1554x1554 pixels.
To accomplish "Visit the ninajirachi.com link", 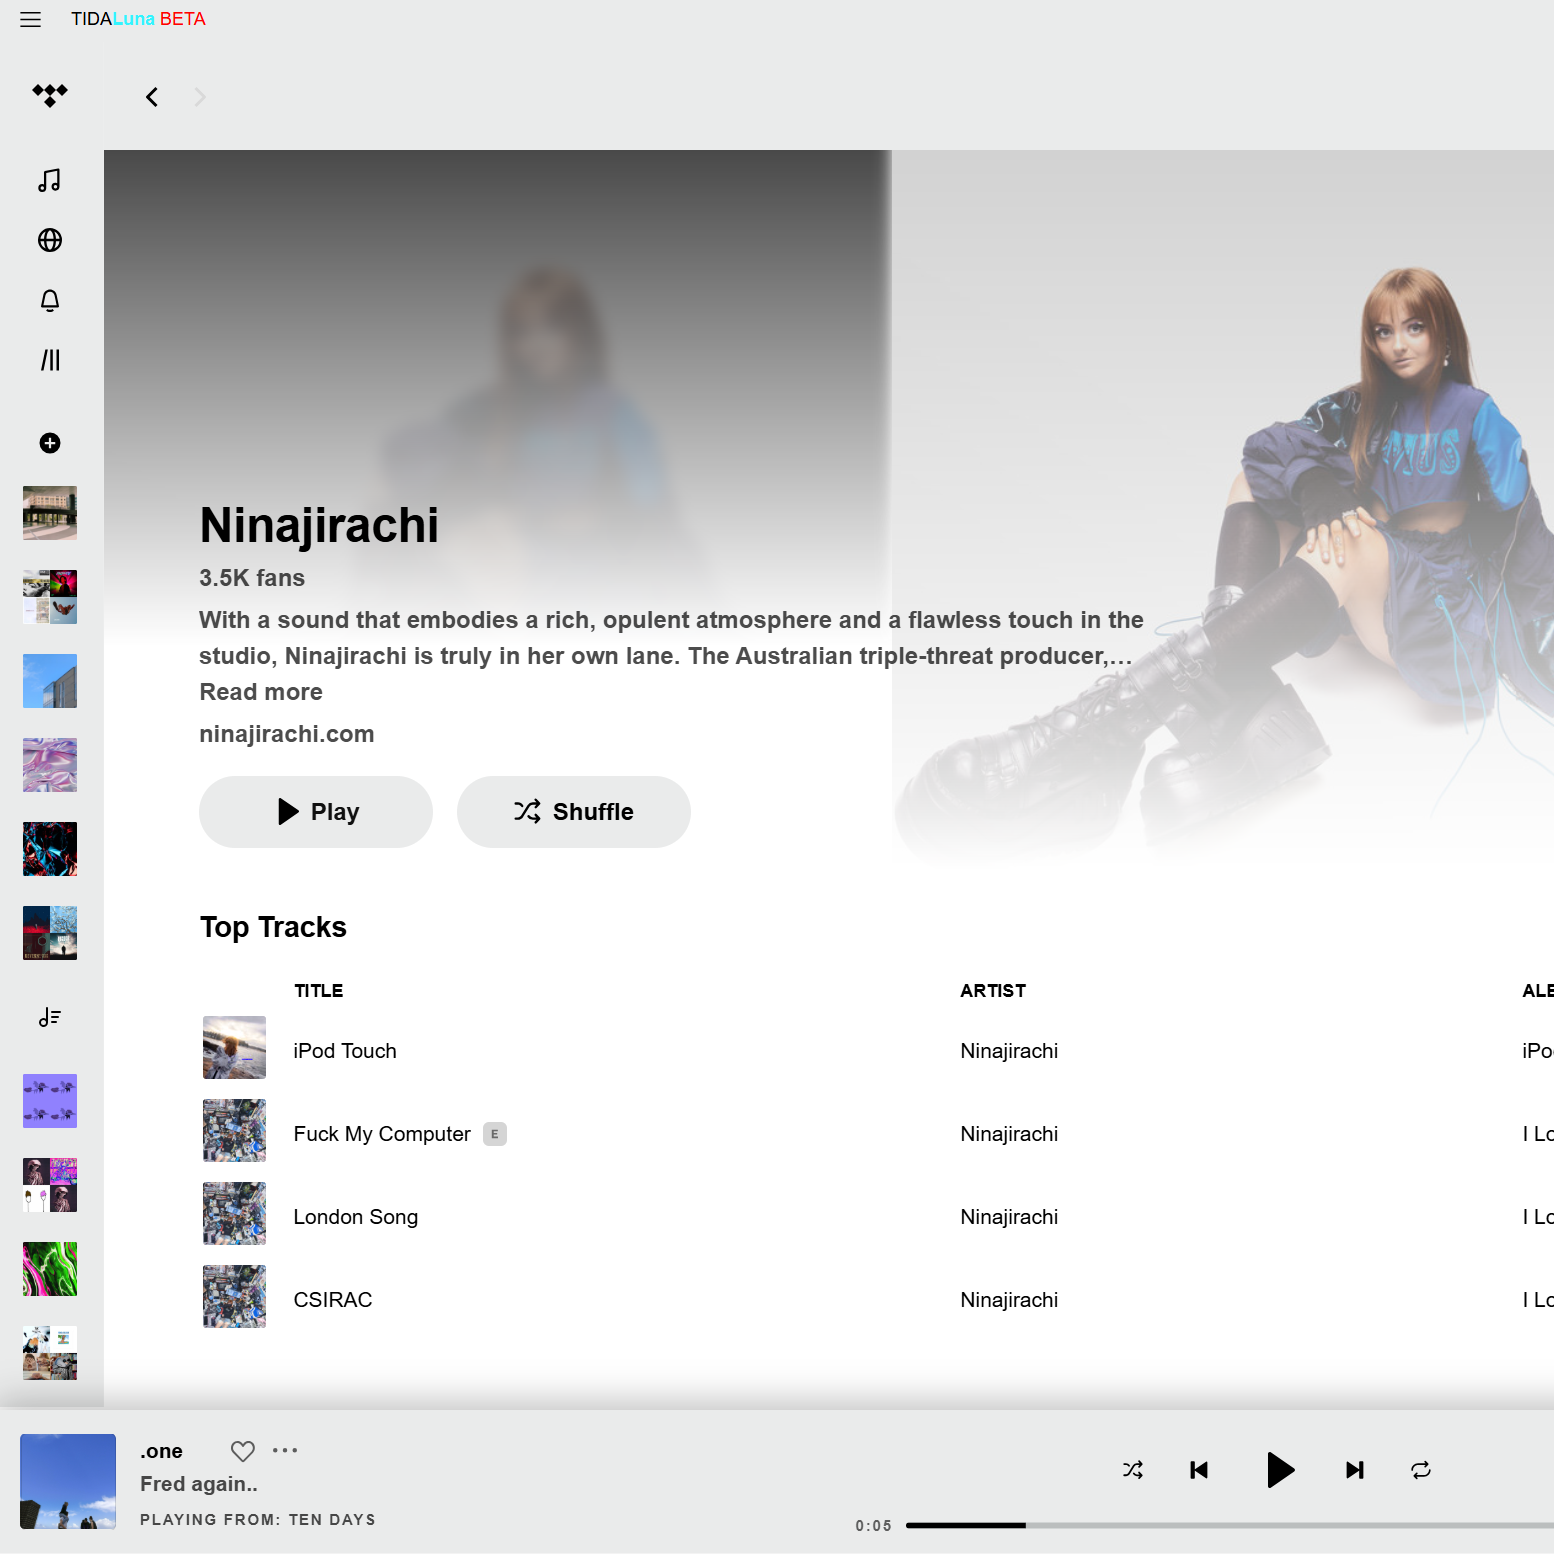I will tap(286, 733).
